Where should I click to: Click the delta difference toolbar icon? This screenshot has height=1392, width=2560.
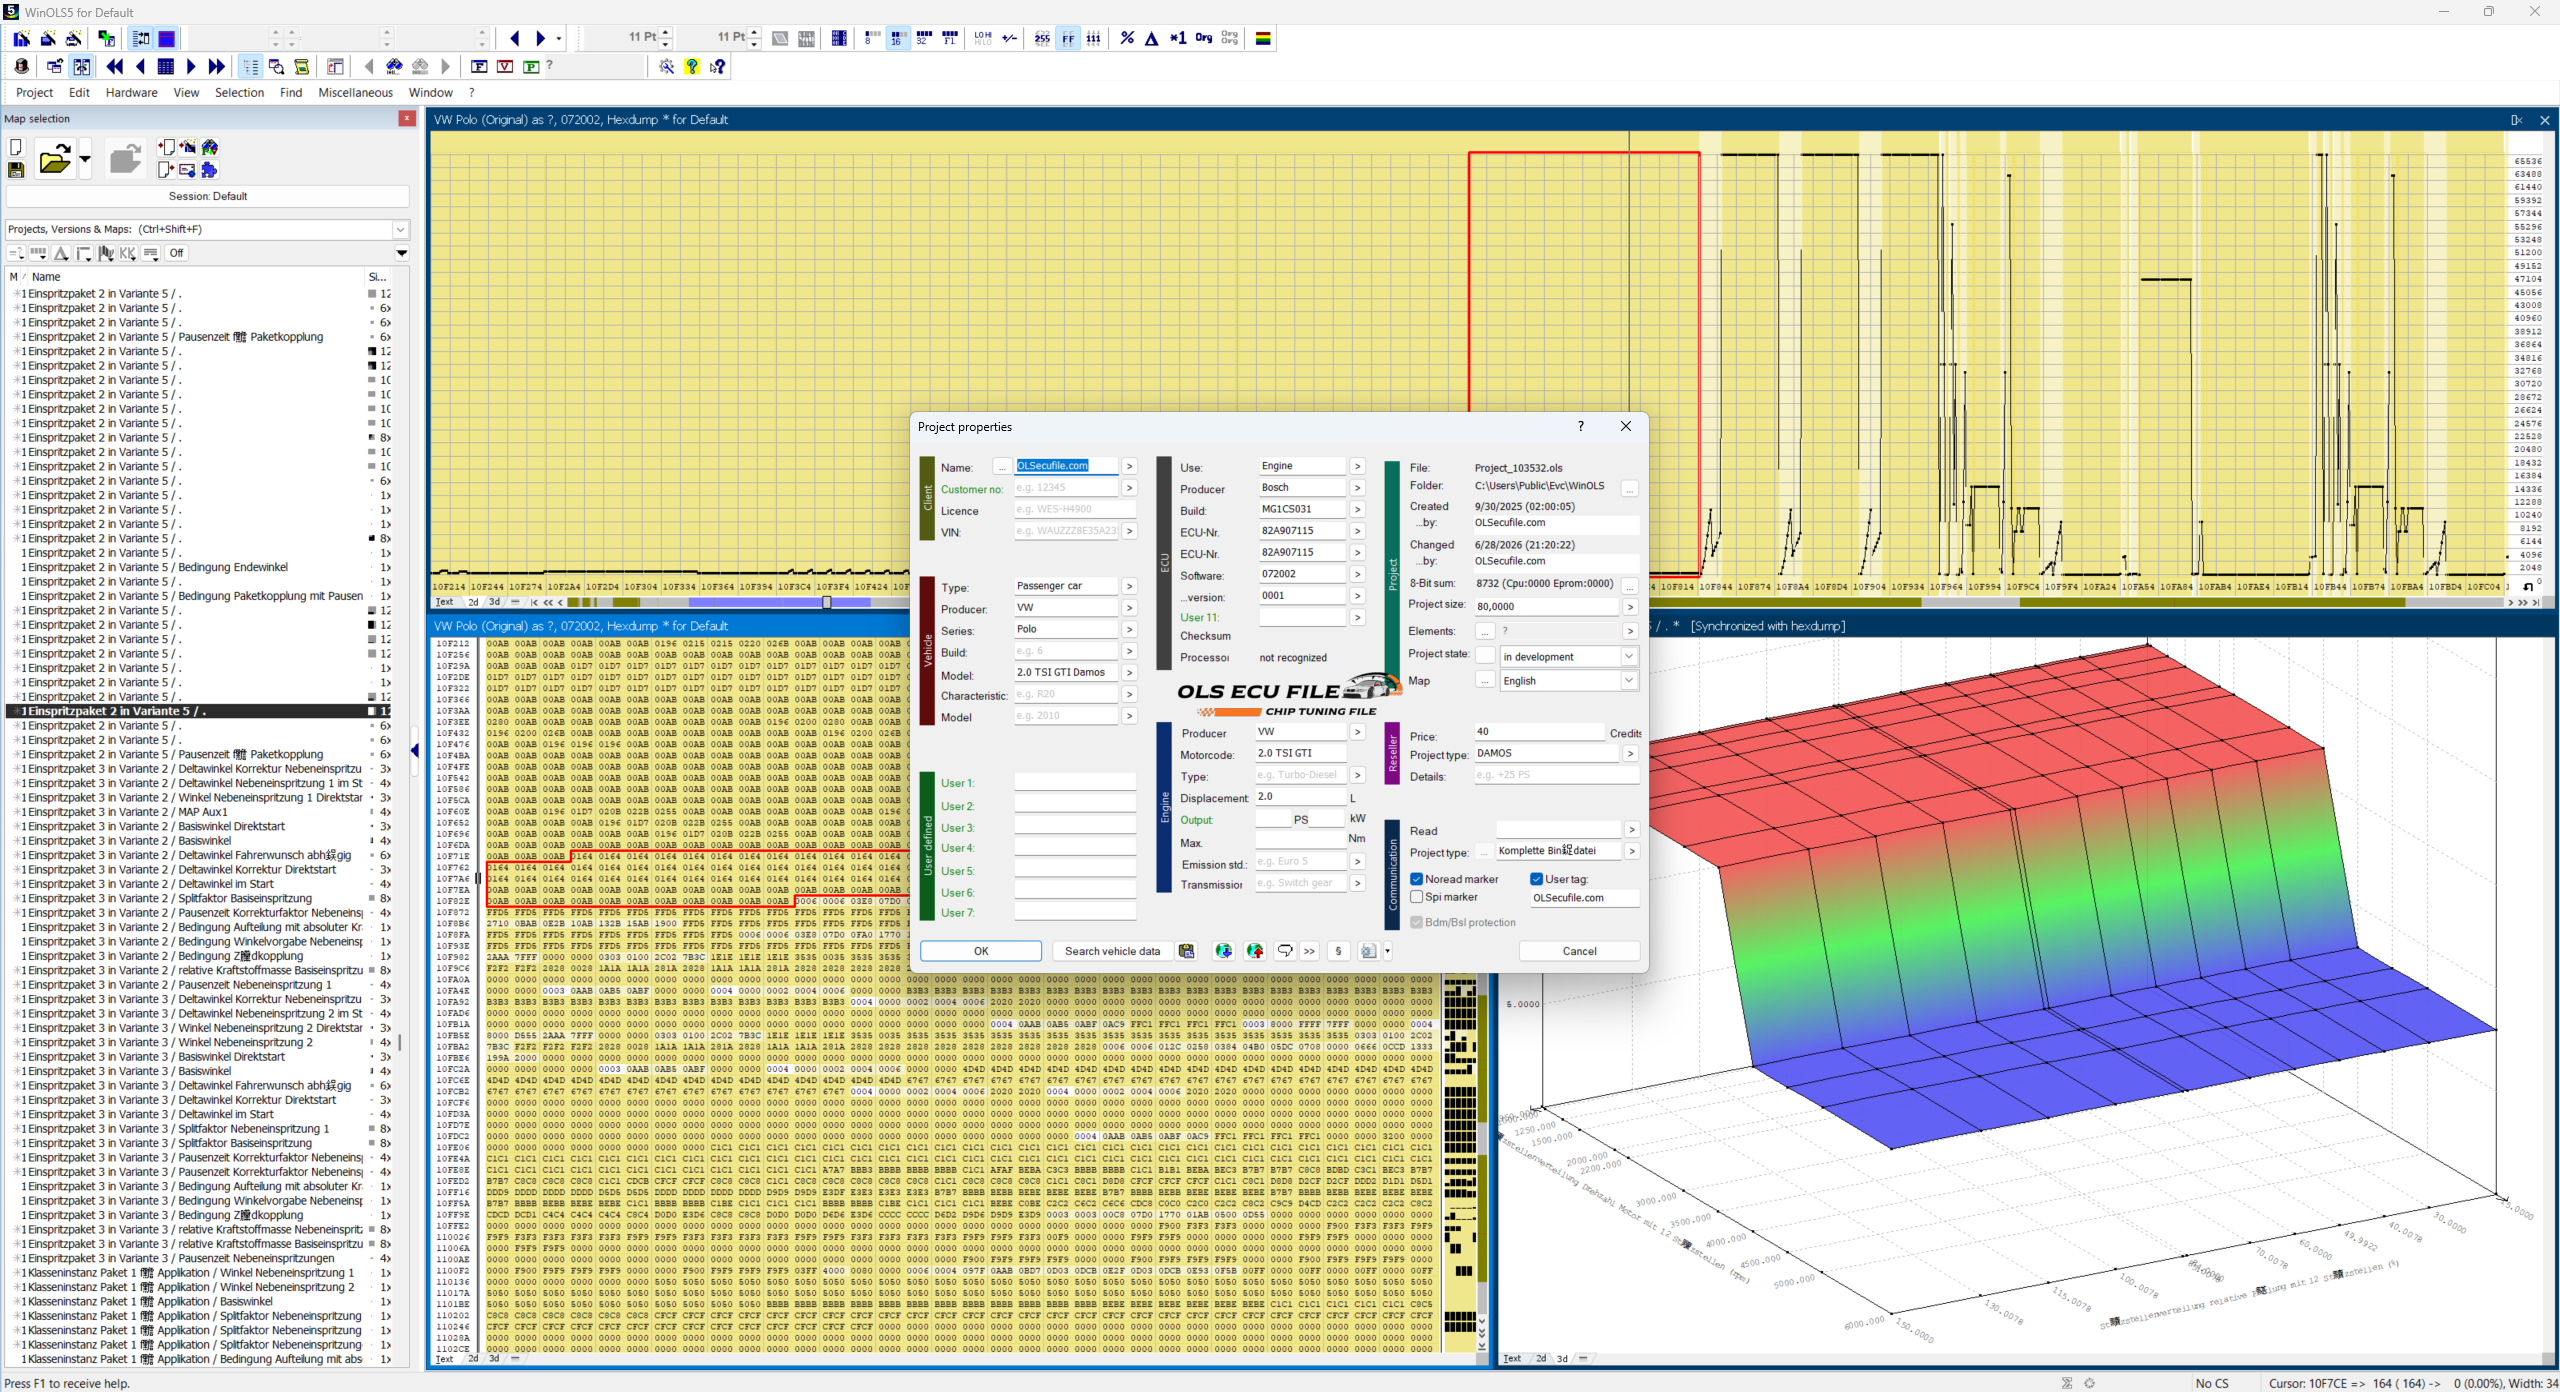1152,38
